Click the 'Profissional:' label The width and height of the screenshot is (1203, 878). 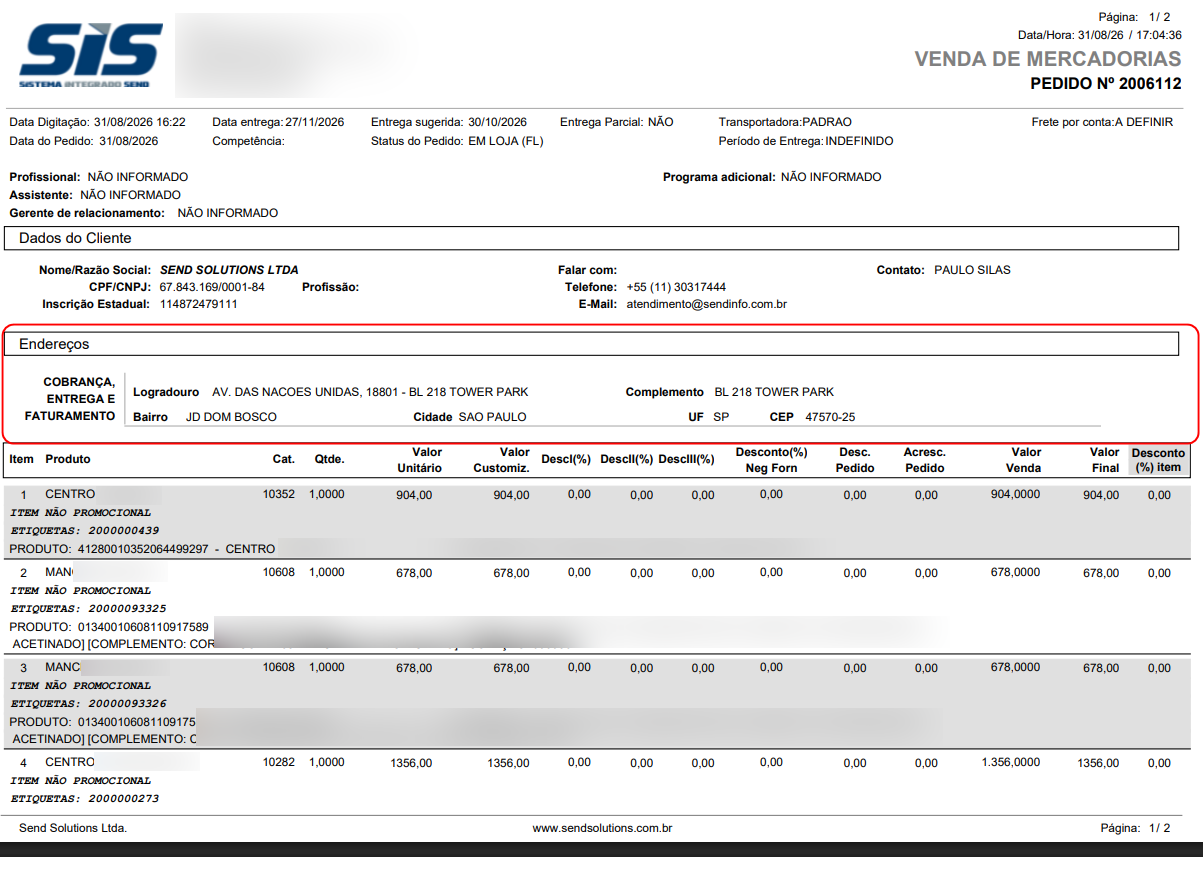45,177
